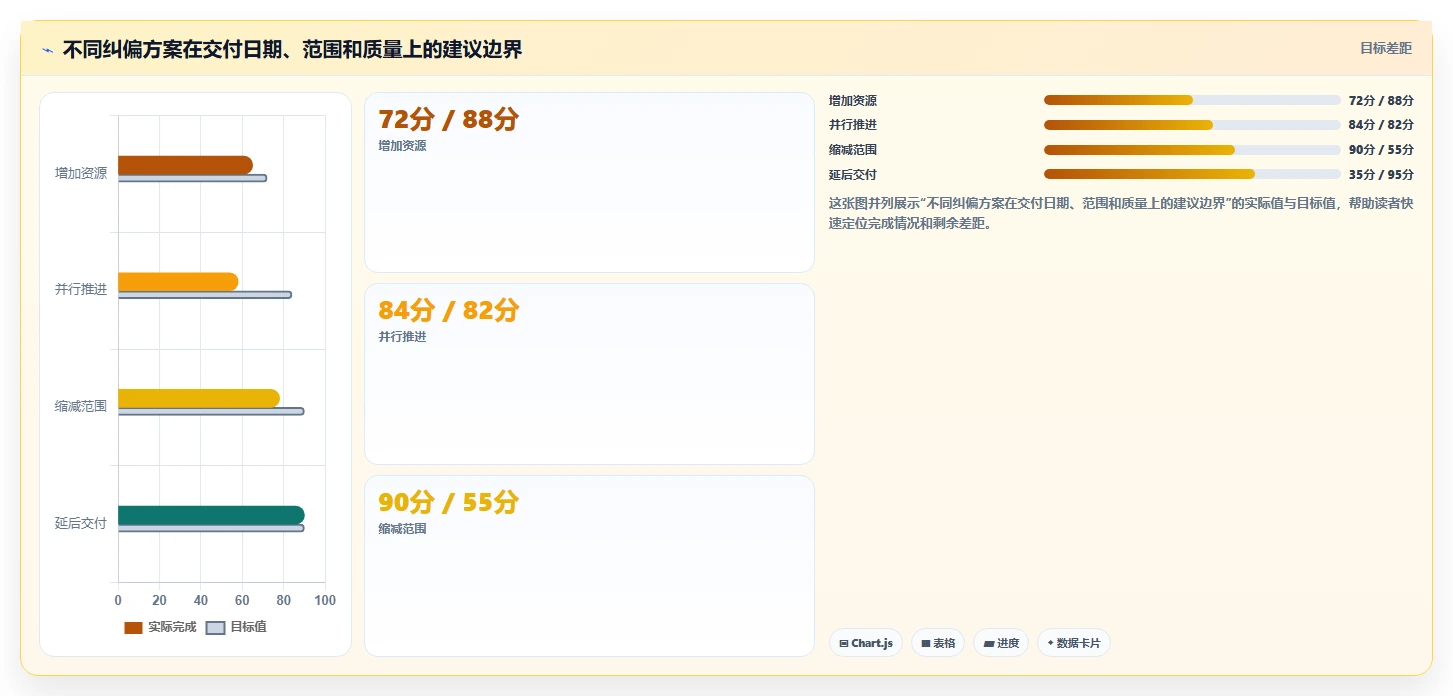Image resolution: width=1453 pixels, height=696 pixels.
Task: Click the 20 tick on the chart x-axis
Action: [x=160, y=600]
